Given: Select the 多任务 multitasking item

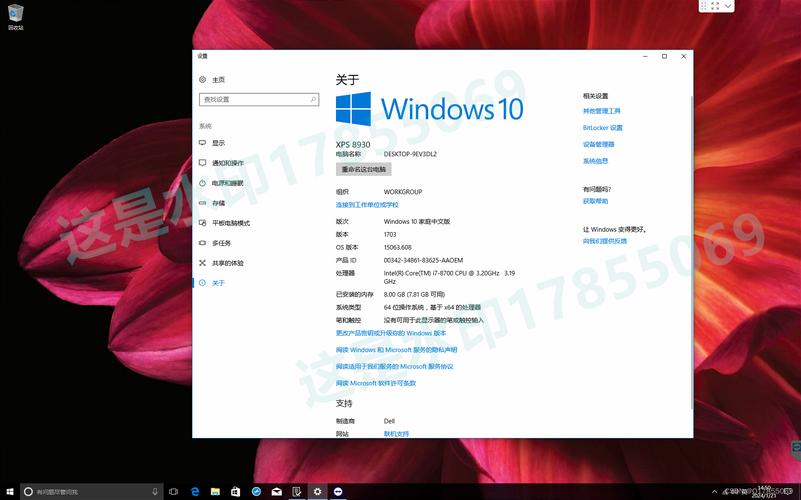Looking at the screenshot, I should coord(221,243).
